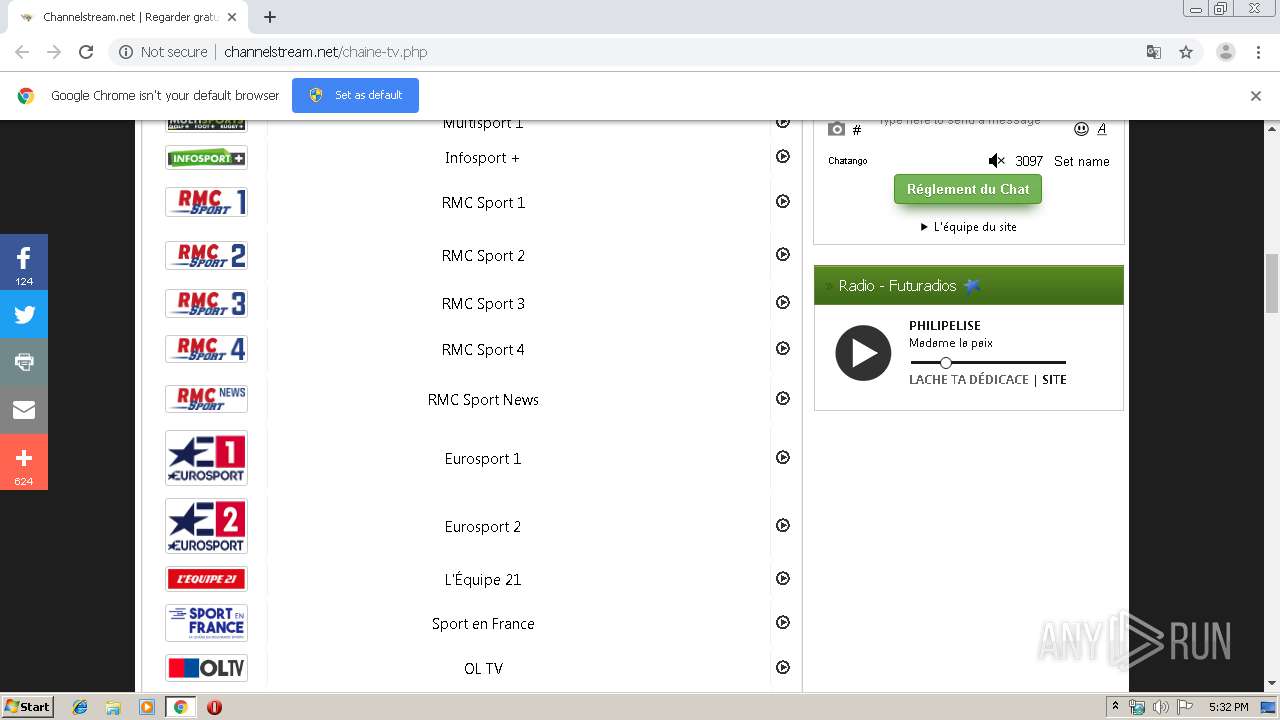Screen dimensions: 1280x720
Task: Select the Channelstream.net tab
Action: 127,17
